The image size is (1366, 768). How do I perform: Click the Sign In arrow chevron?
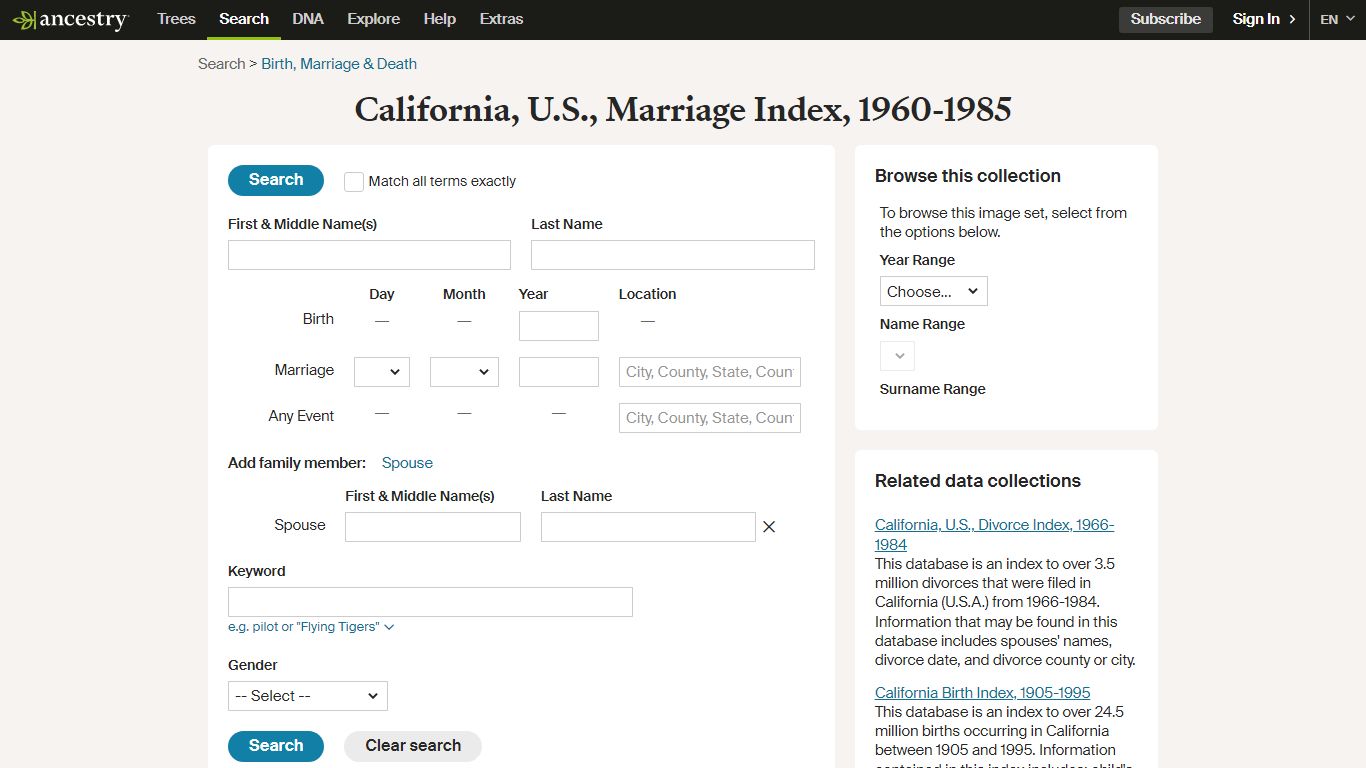1292,19
